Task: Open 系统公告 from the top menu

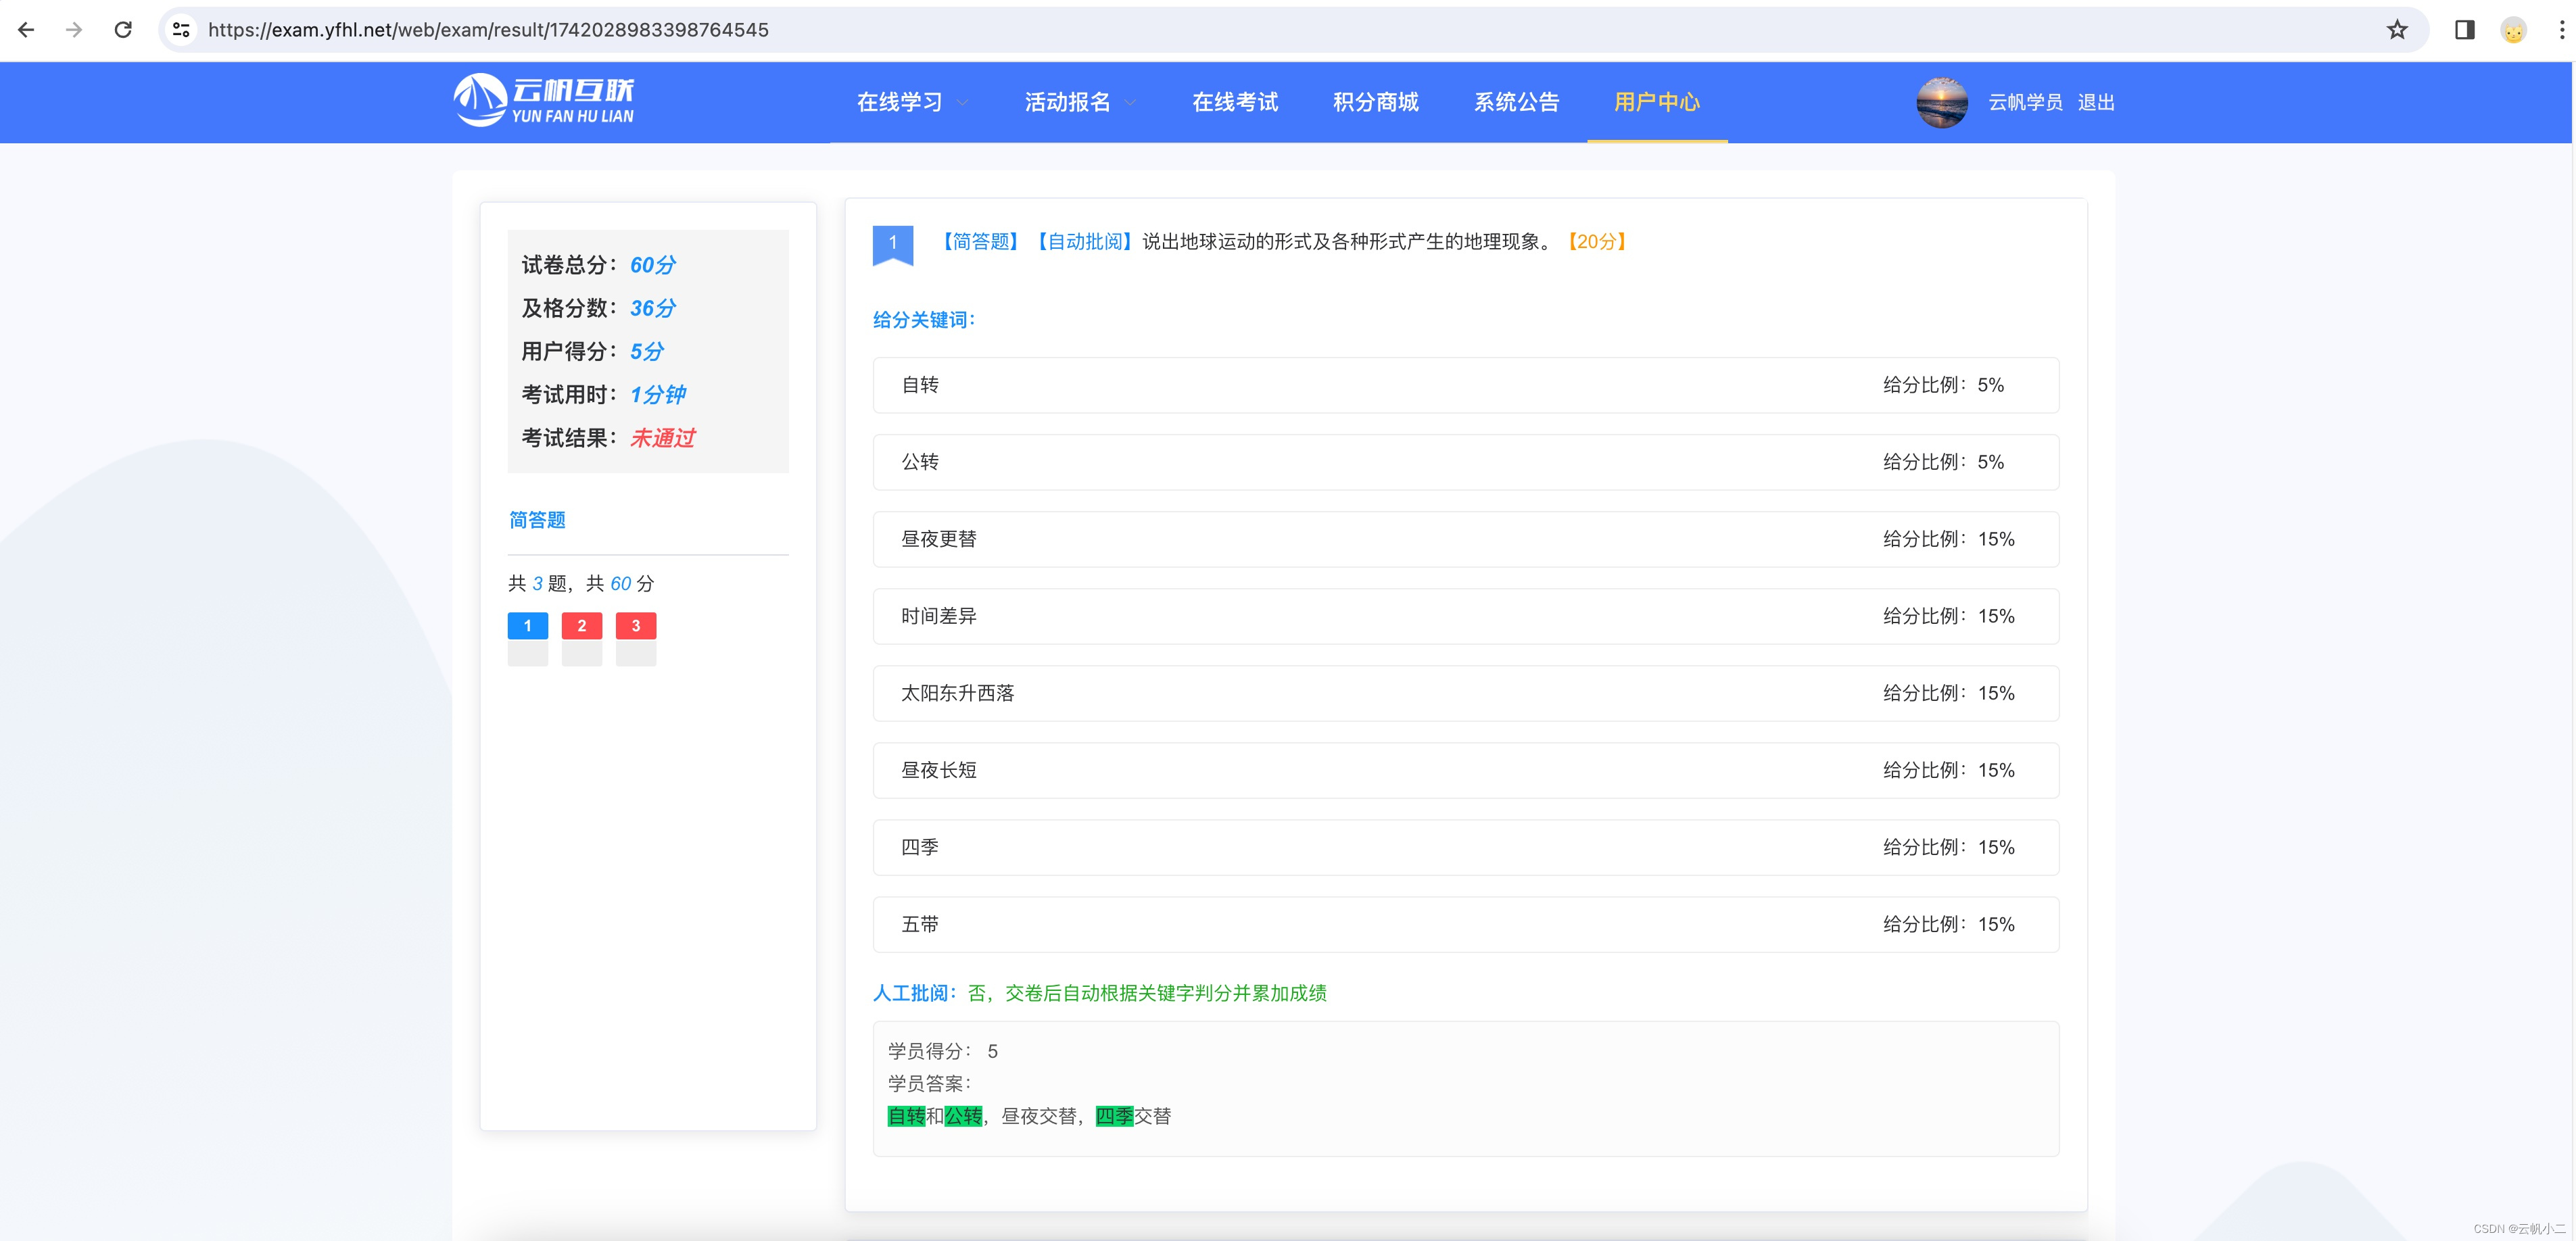Action: click(x=1516, y=102)
